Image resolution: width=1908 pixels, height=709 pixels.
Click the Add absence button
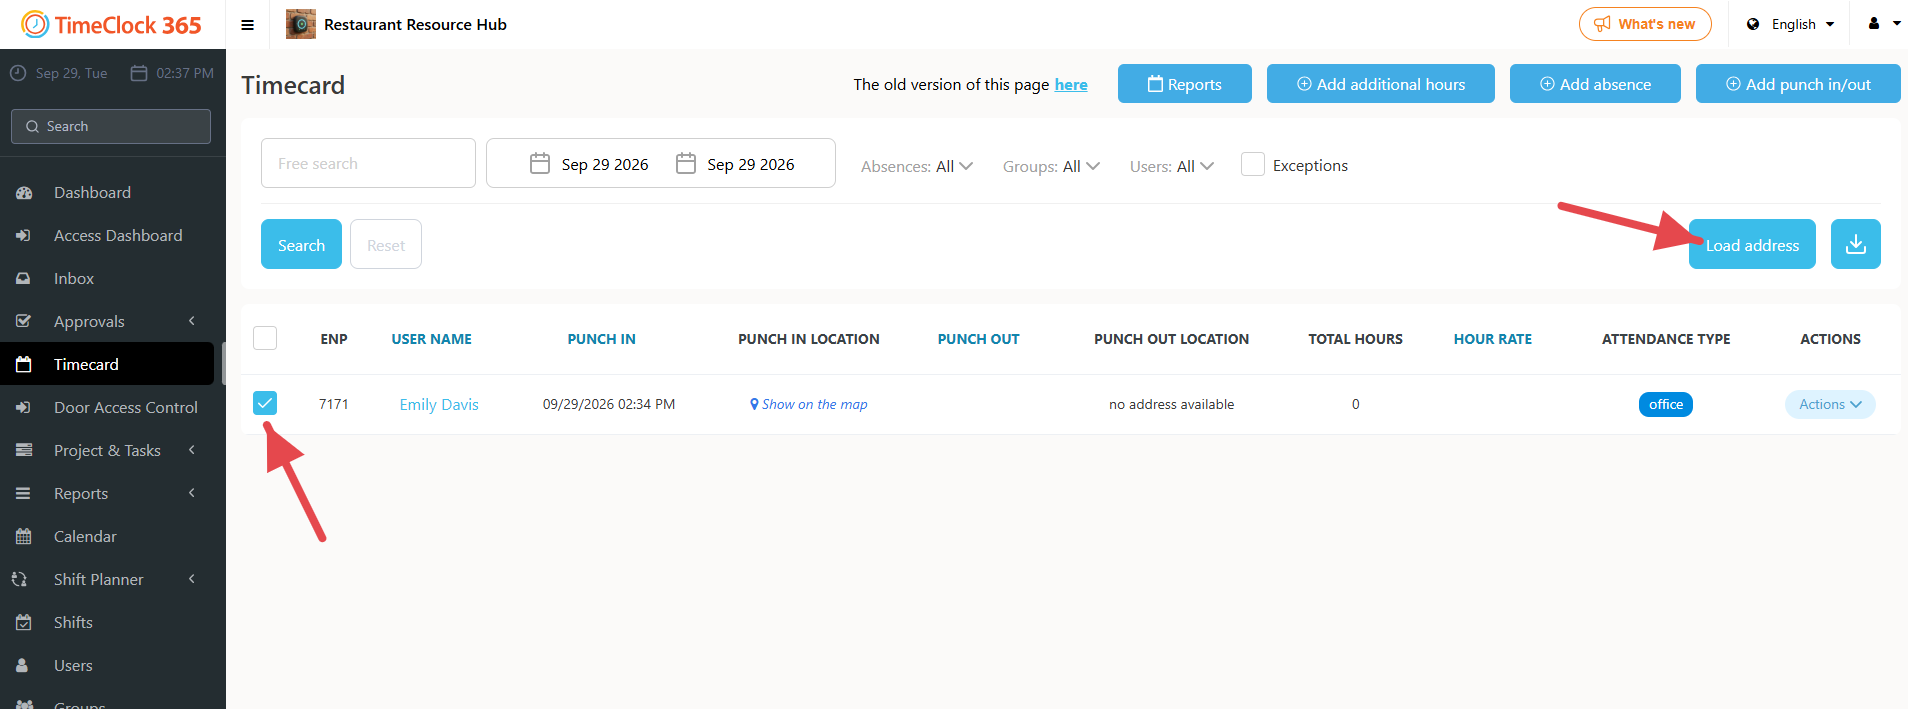coord(1595,84)
